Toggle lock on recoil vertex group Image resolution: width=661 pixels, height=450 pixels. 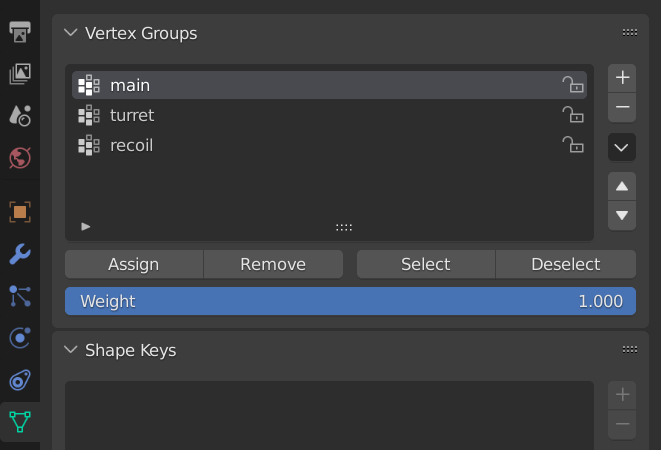(573, 145)
